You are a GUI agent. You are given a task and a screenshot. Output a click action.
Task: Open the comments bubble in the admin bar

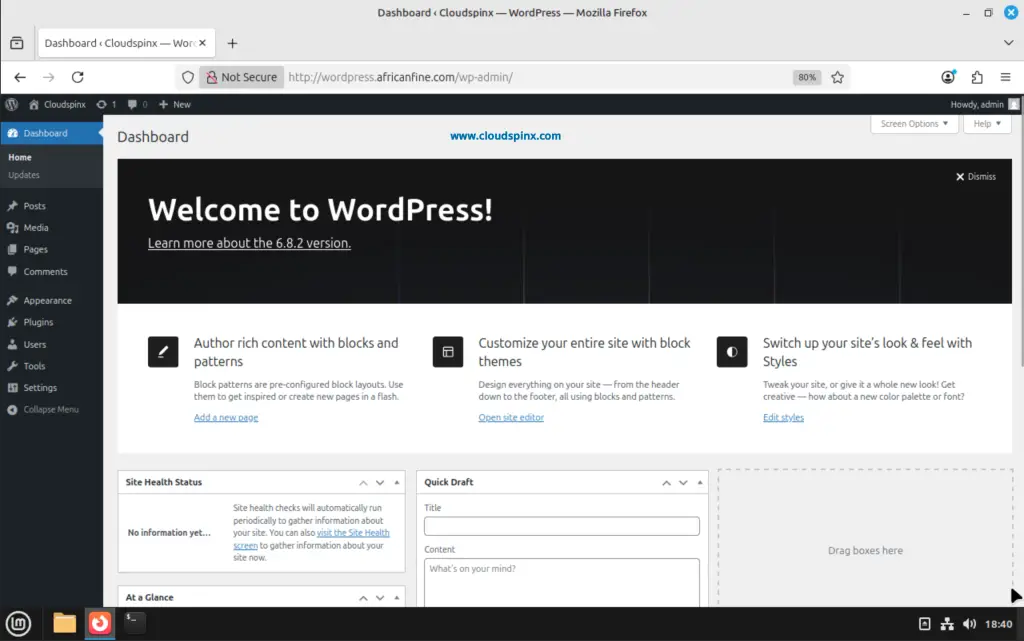135,104
